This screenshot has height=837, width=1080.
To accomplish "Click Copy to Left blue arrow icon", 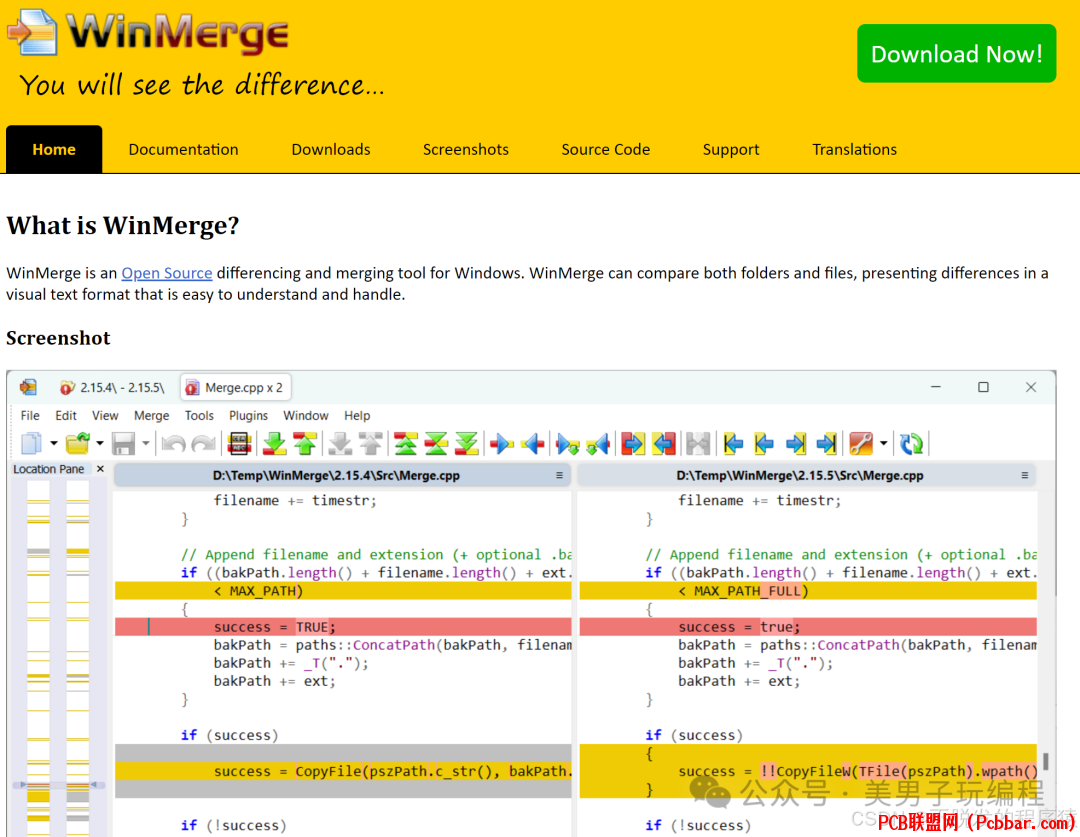I will click(x=532, y=444).
